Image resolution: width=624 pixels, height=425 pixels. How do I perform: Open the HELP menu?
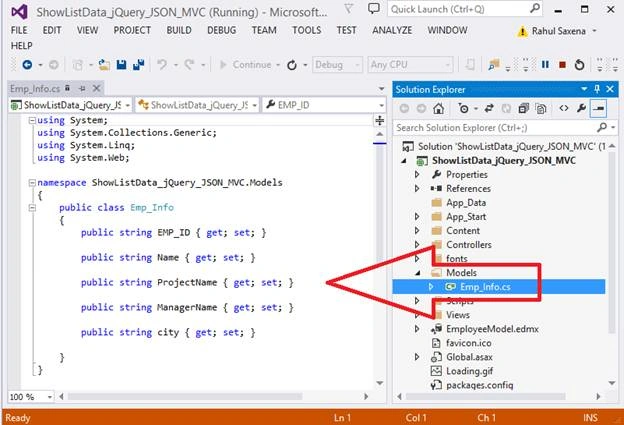pos(21,46)
